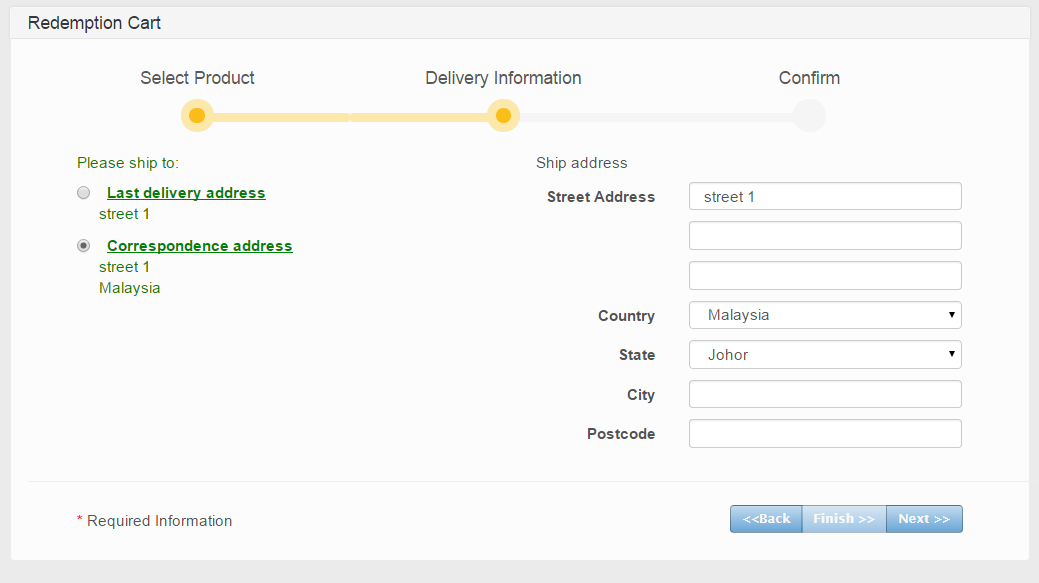
Task: Click the third Street Address line field
Action: (x=825, y=276)
